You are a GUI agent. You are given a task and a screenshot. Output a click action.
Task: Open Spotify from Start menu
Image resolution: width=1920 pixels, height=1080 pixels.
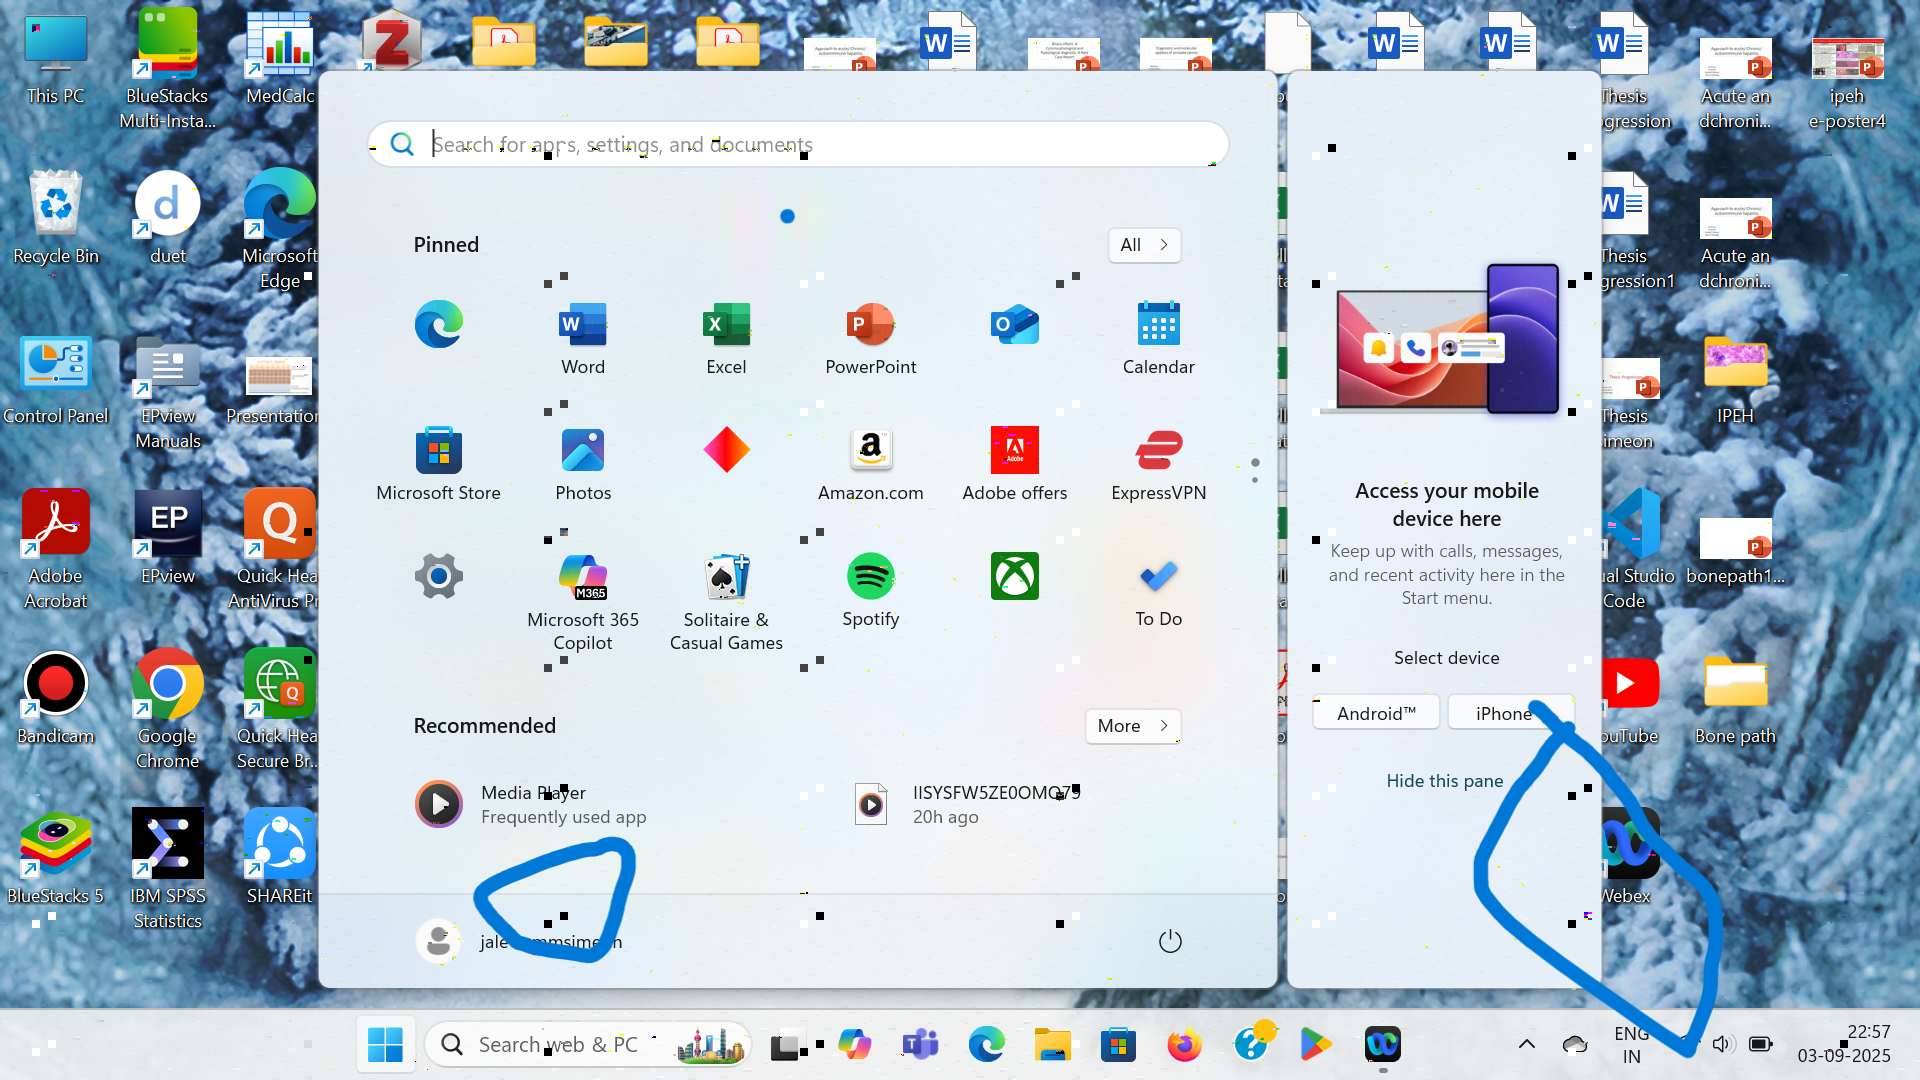[870, 589]
